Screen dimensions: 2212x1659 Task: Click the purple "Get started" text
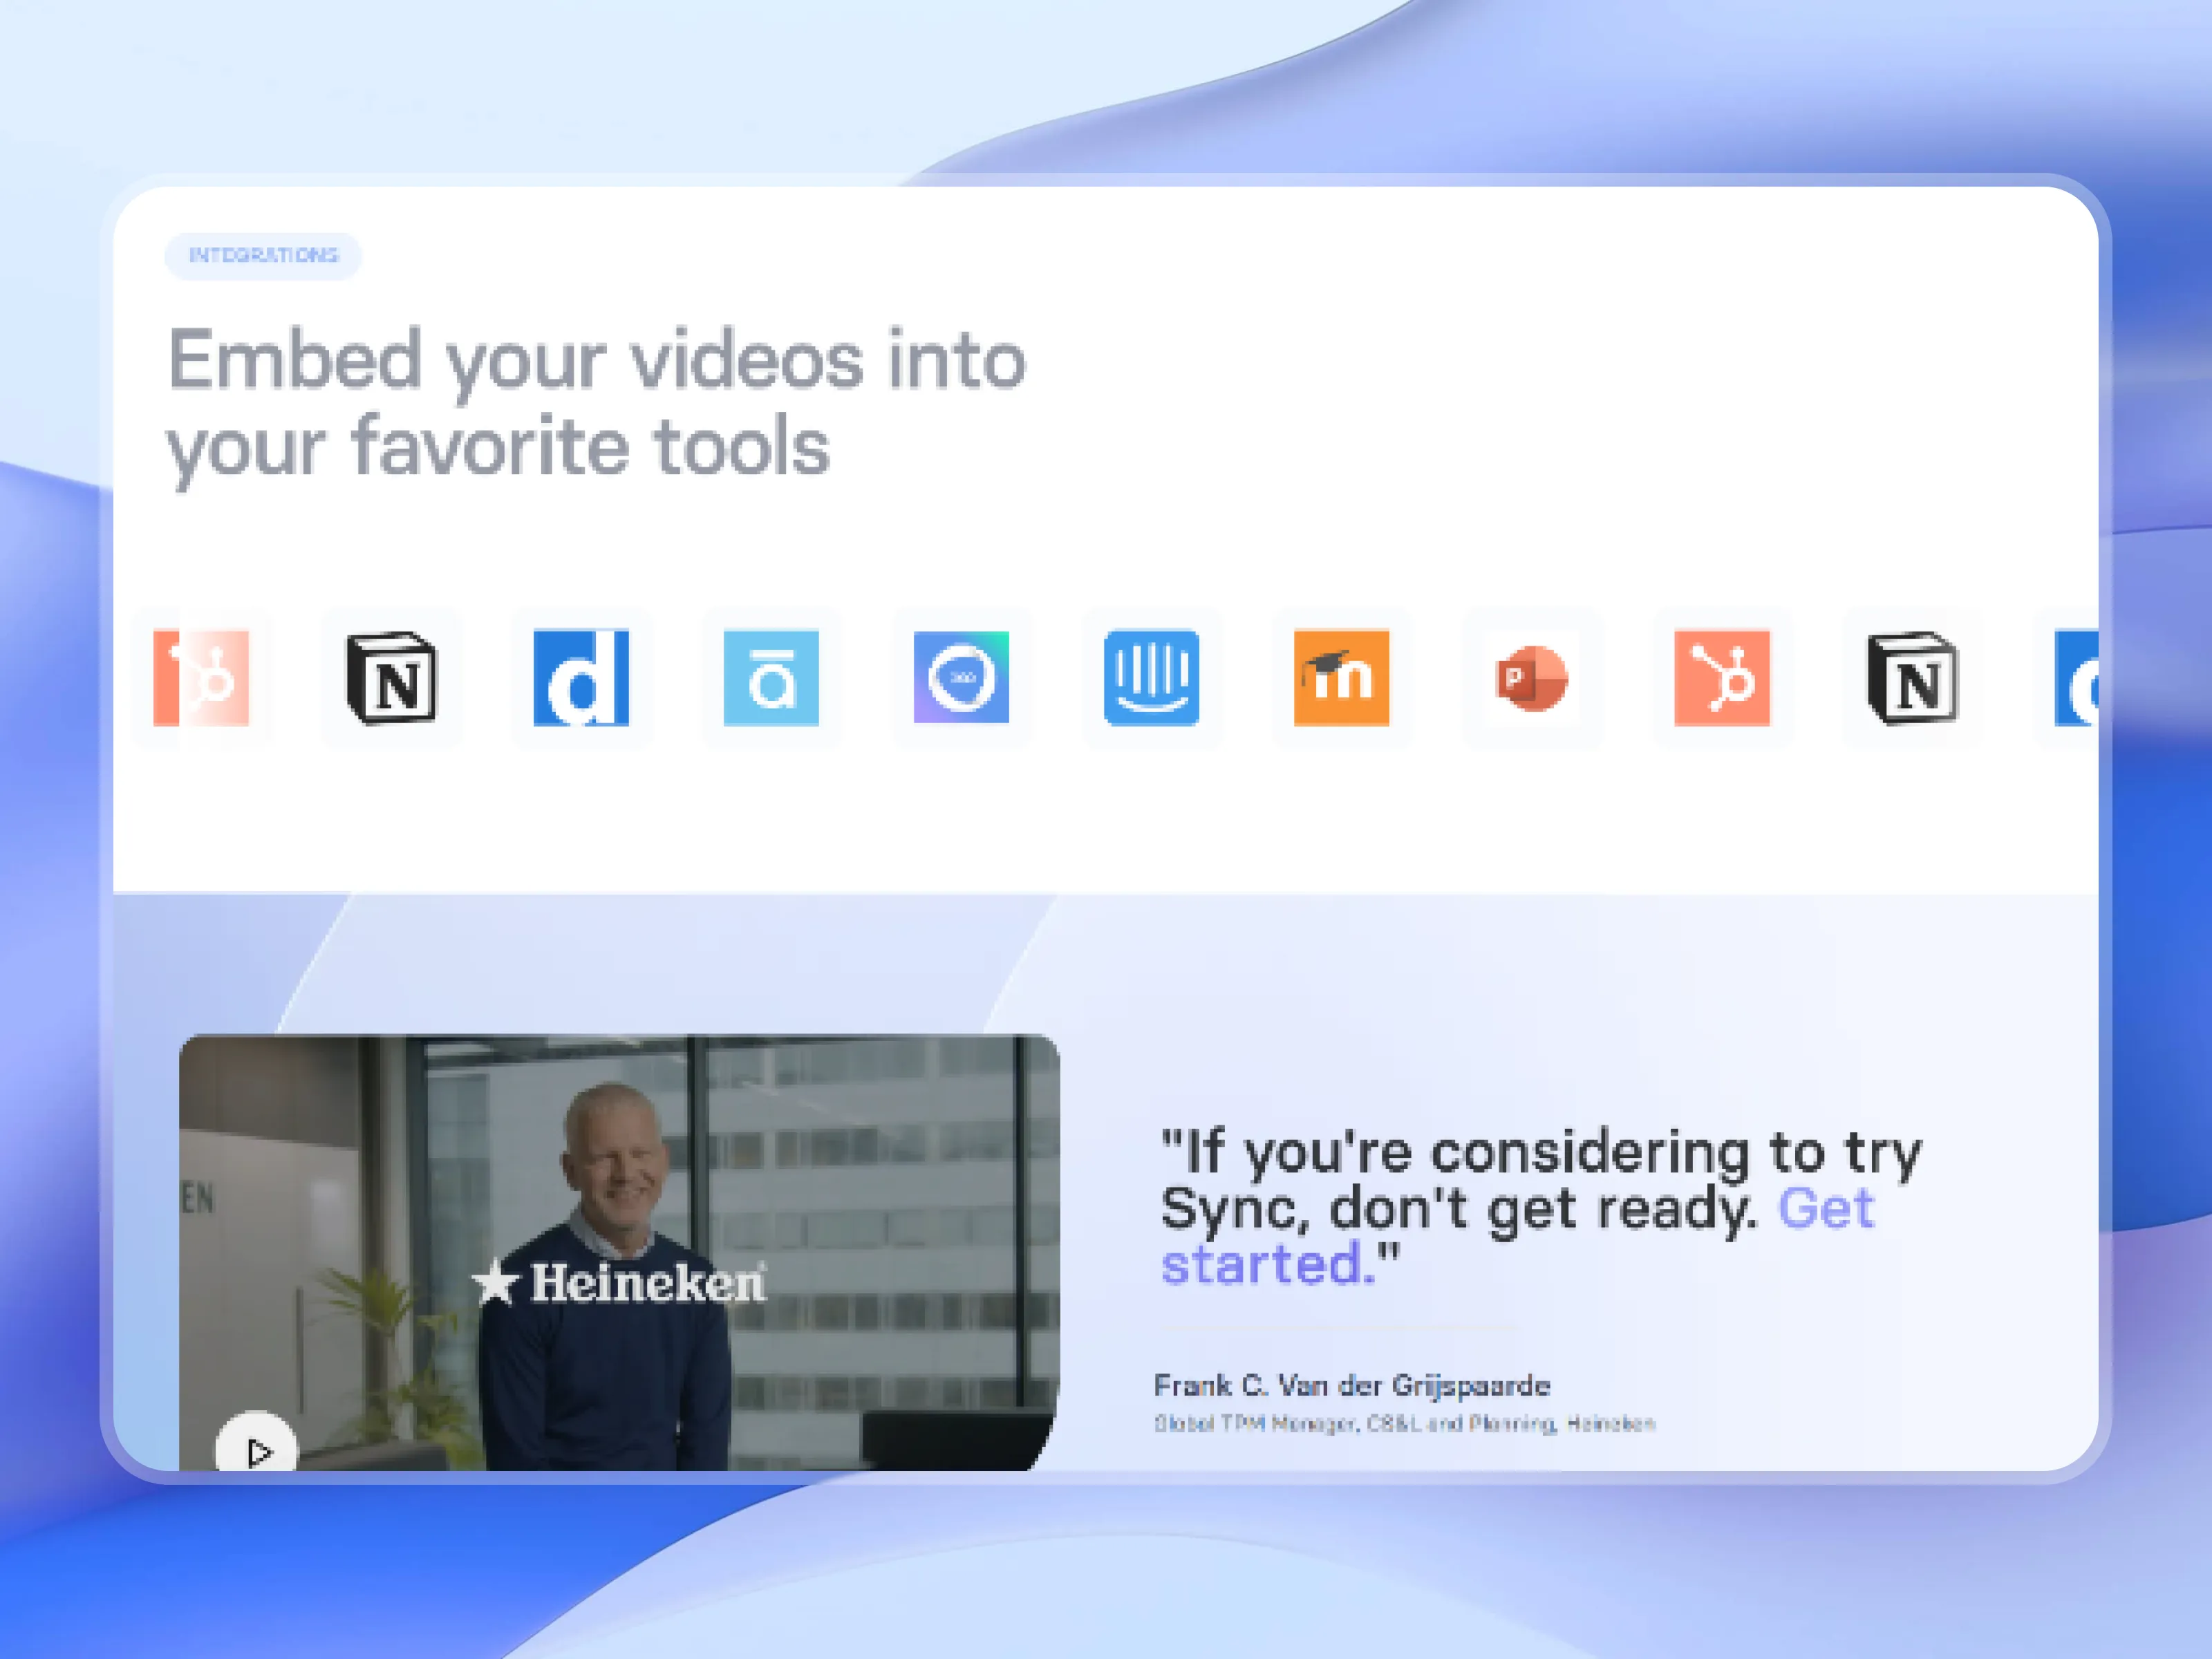1825,1208
